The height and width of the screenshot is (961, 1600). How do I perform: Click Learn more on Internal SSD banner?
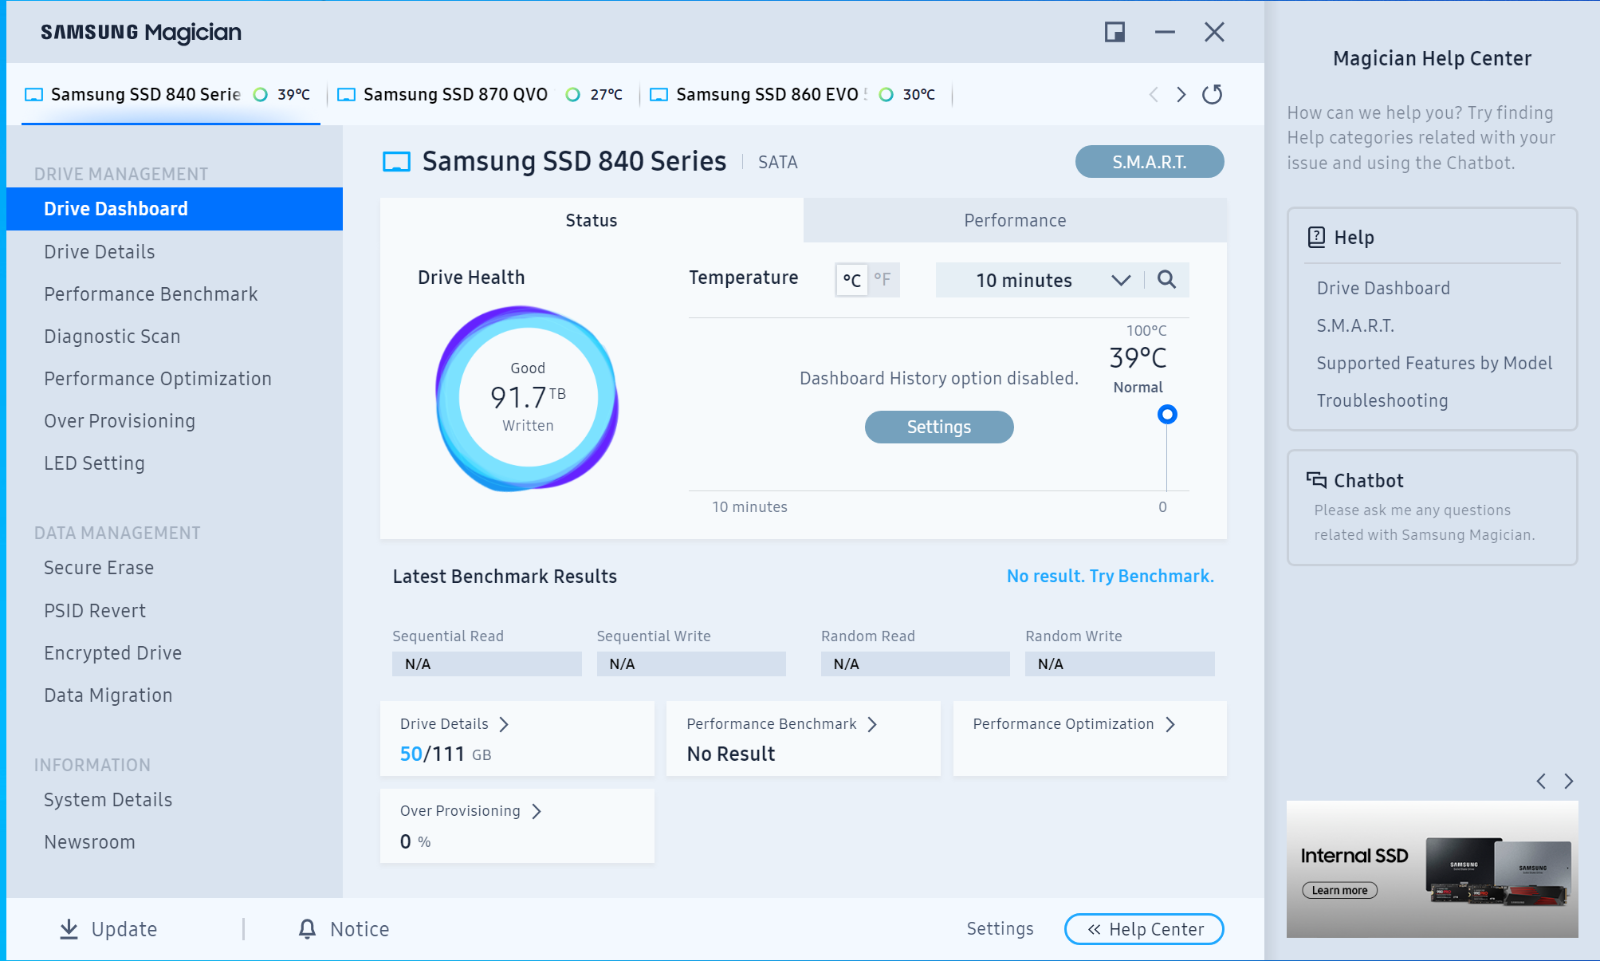coord(1340,890)
